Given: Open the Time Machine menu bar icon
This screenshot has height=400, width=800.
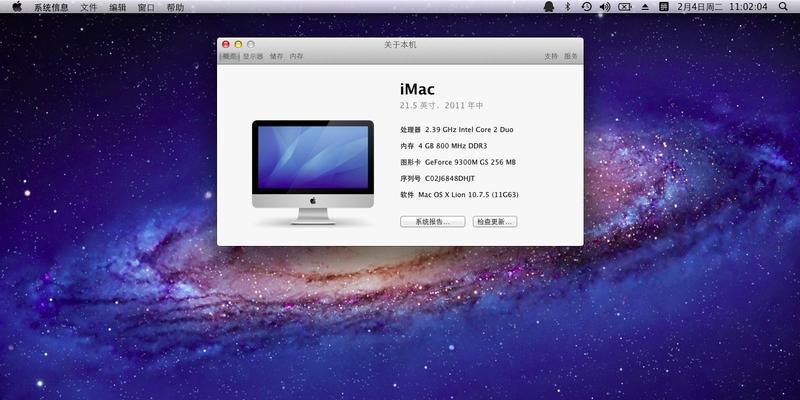Looking at the screenshot, I should pyautogui.click(x=587, y=7).
